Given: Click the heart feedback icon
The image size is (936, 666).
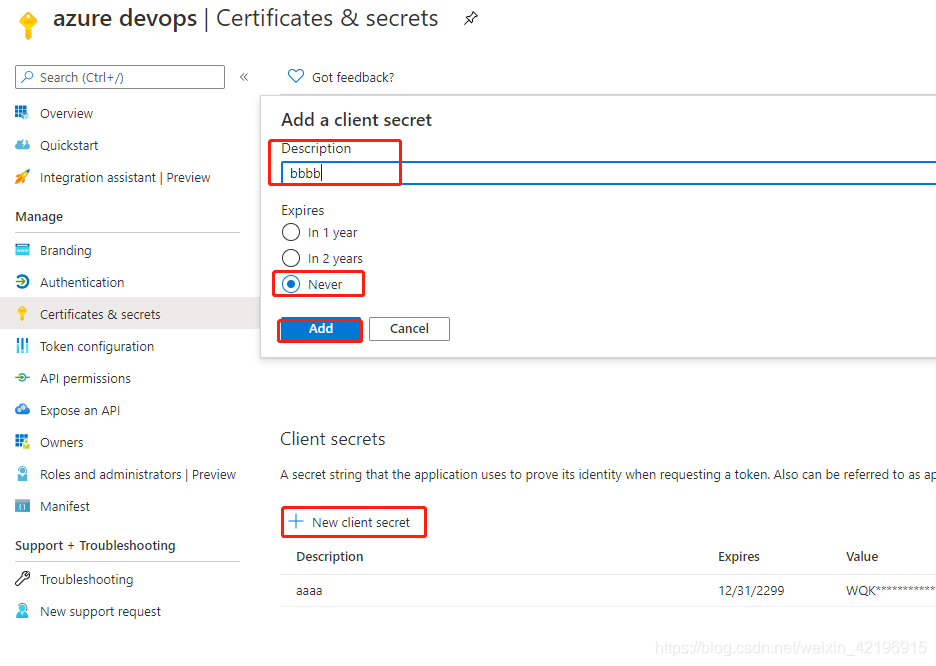Looking at the screenshot, I should [x=295, y=76].
